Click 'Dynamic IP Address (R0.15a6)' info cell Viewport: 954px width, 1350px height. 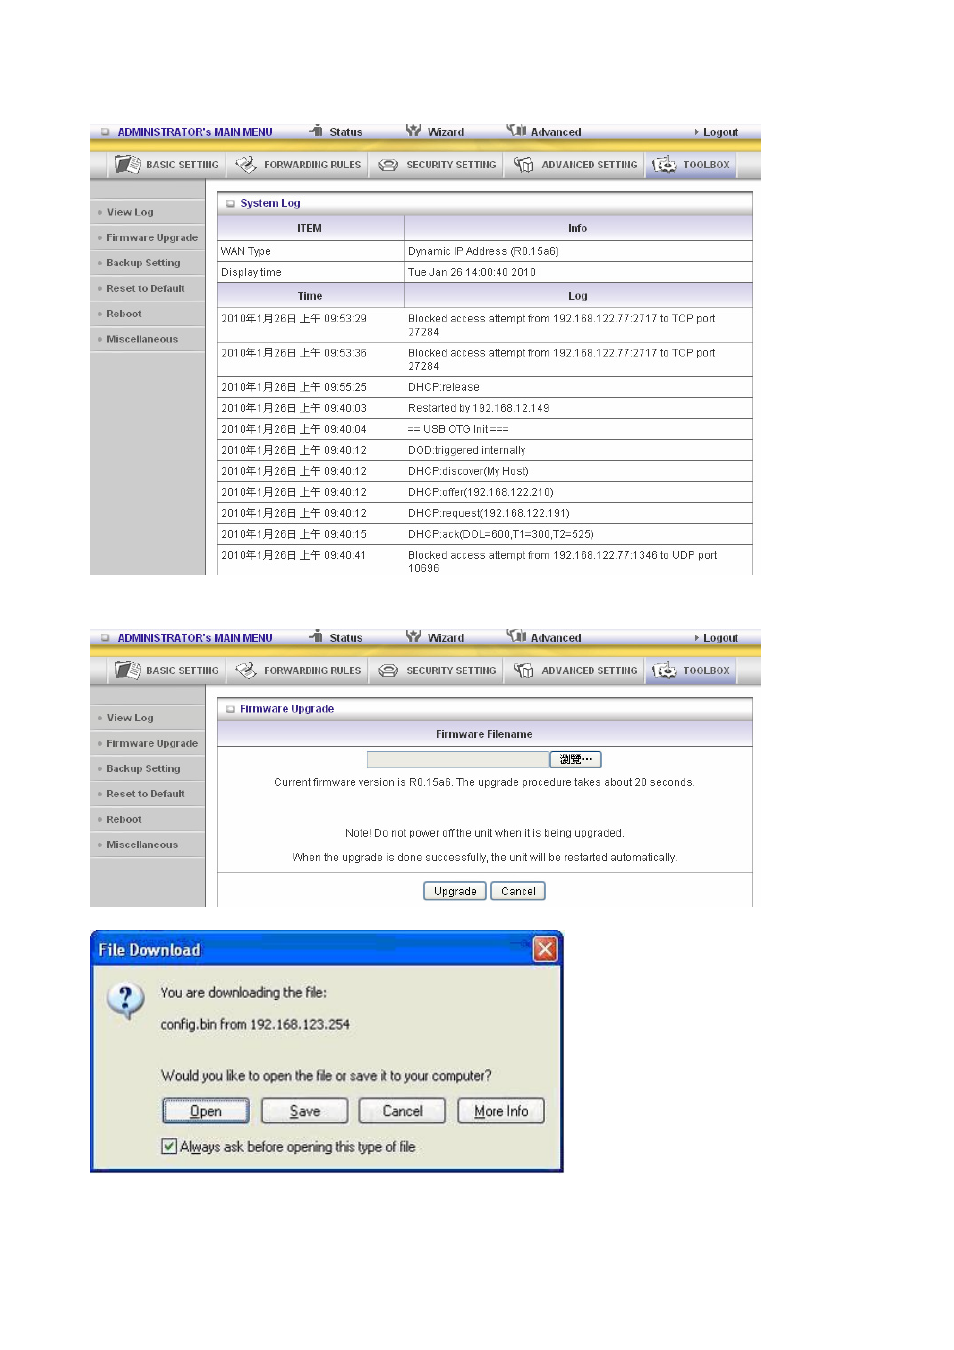click(578, 251)
